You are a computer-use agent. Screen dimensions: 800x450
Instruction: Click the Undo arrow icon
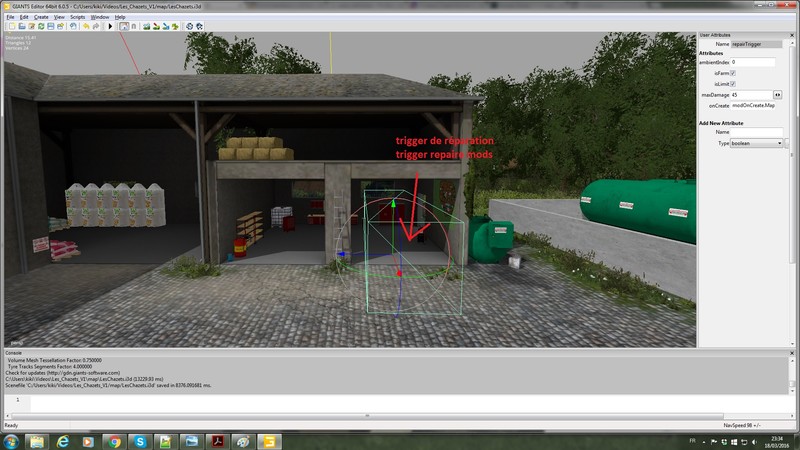[85, 27]
